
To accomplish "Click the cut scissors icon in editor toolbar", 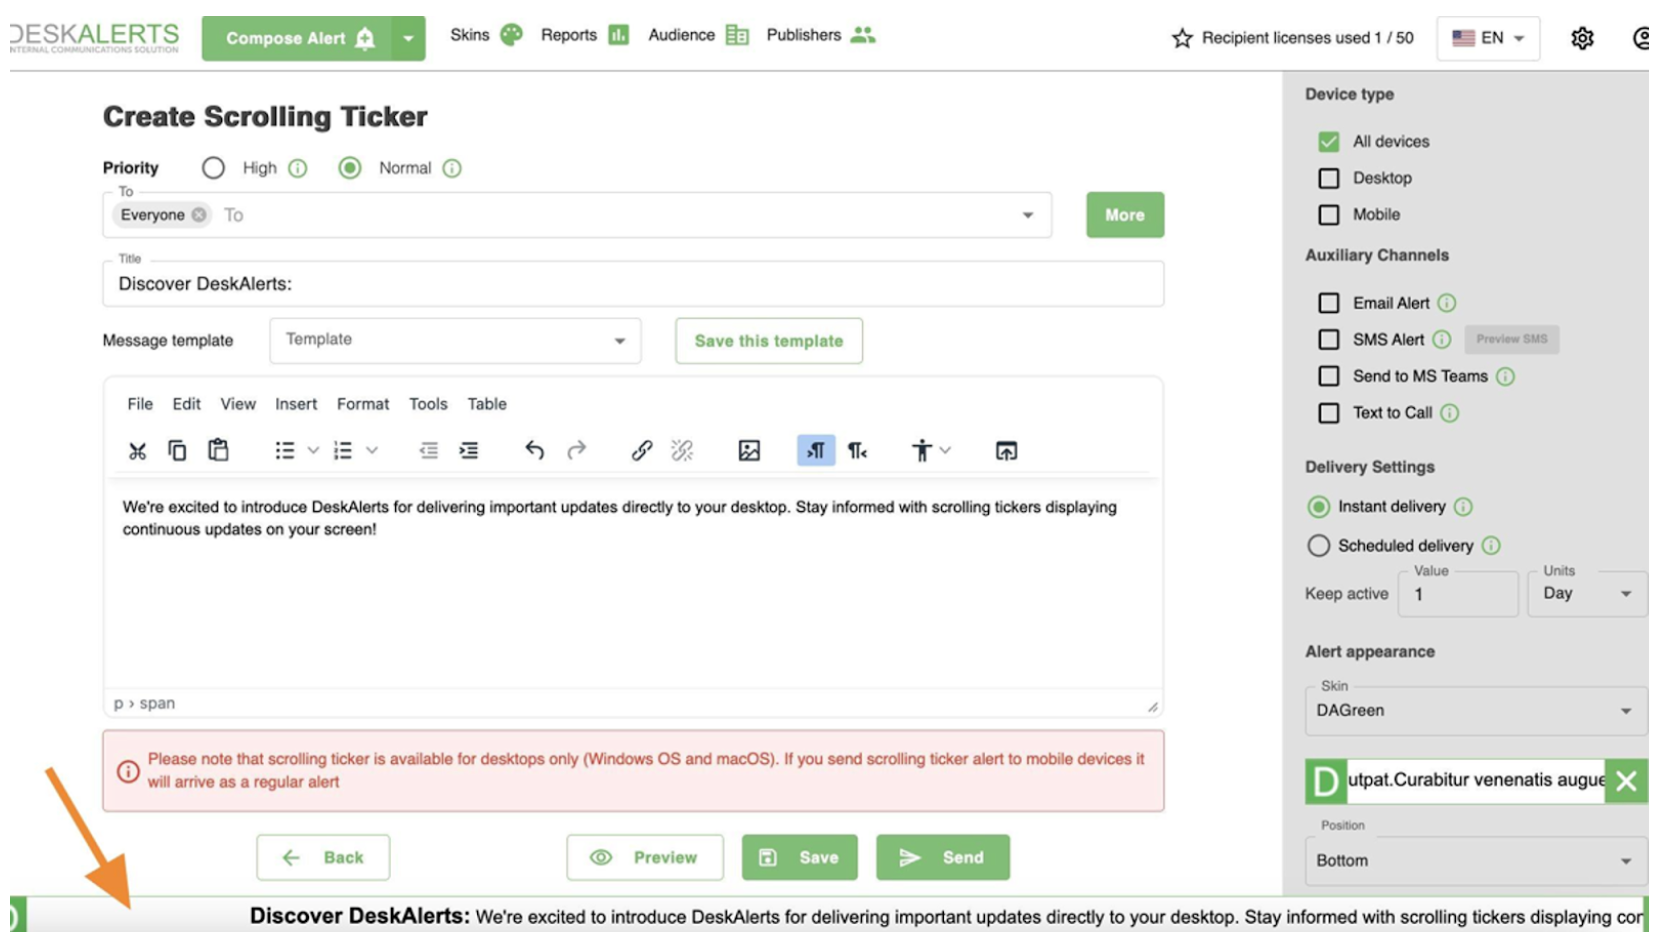I will [137, 451].
